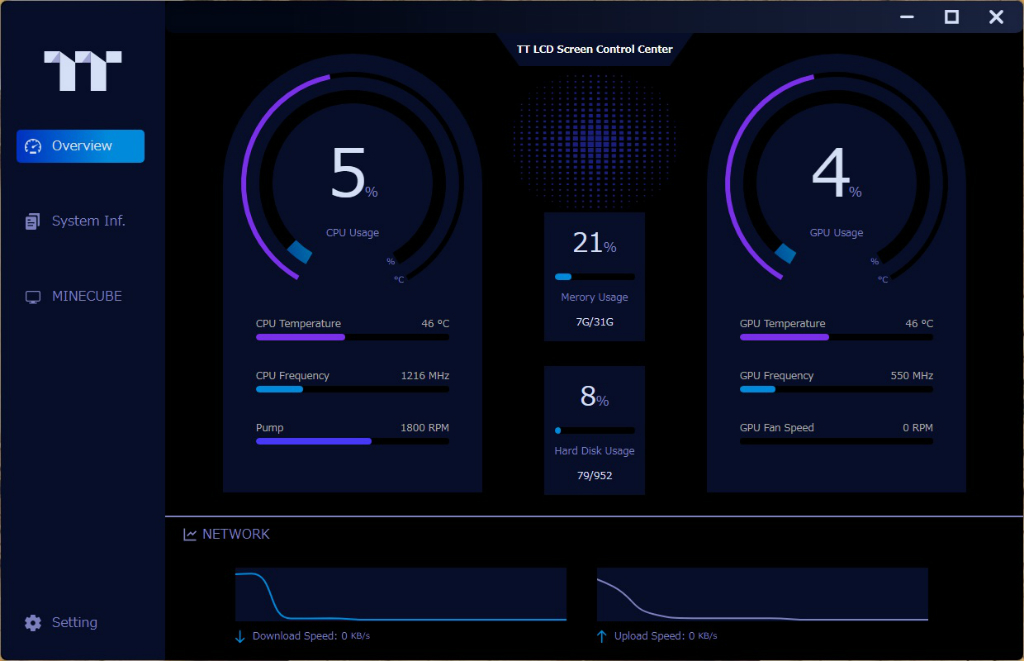Image resolution: width=1024 pixels, height=661 pixels.
Task: Click the upload speed arrow icon
Action: point(601,636)
